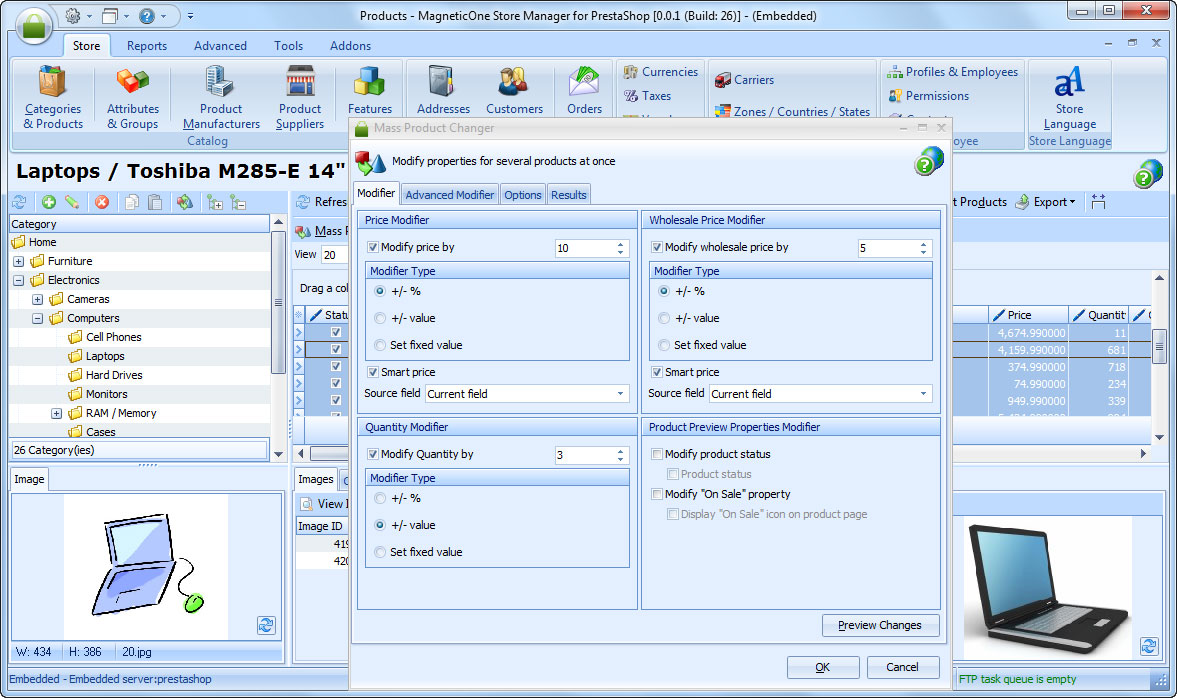Open Advanced Modifier tab
Screen dimensions: 1177x698
tap(450, 194)
